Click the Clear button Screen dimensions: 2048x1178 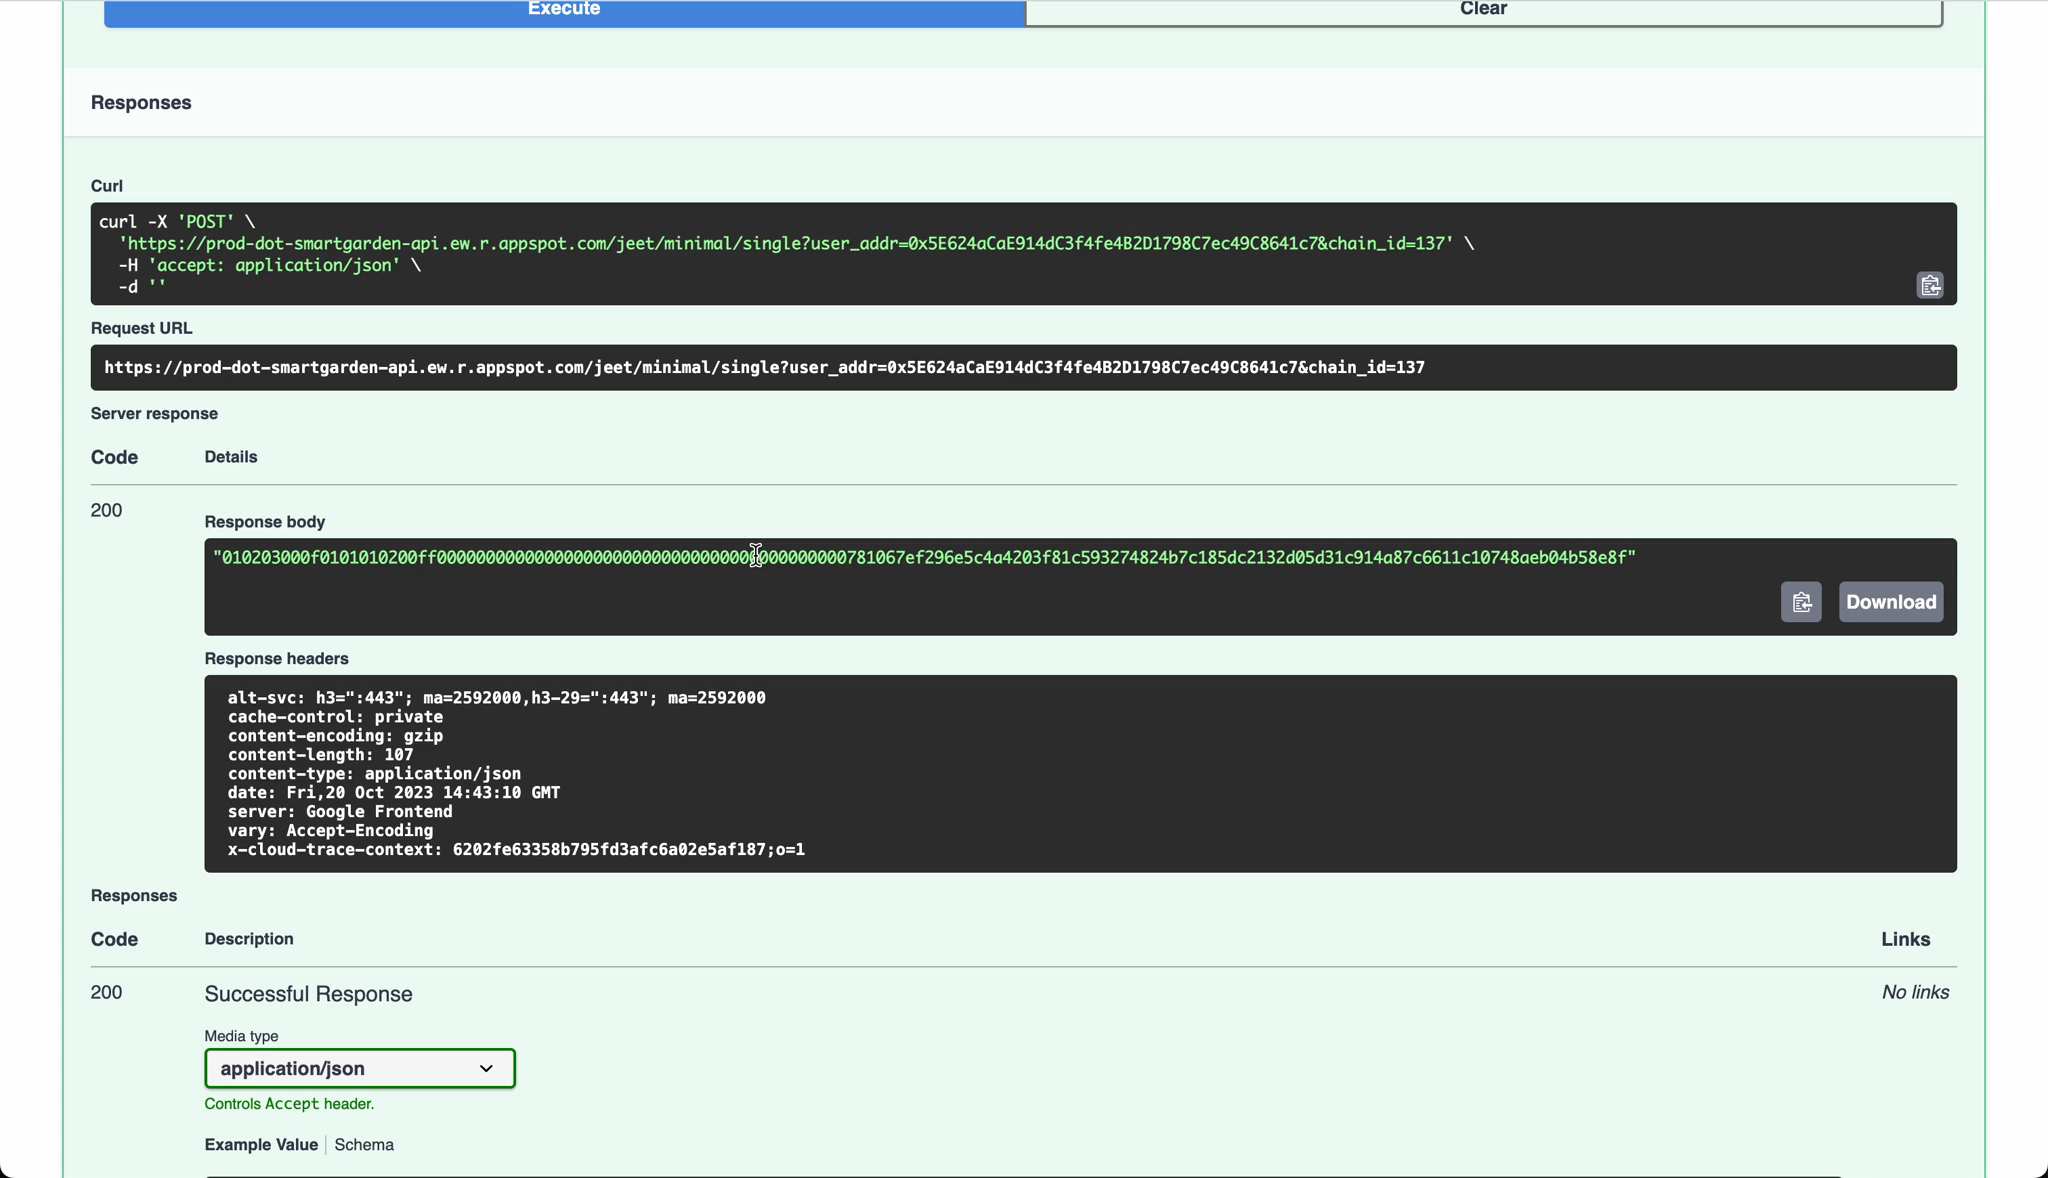pyautogui.click(x=1483, y=12)
